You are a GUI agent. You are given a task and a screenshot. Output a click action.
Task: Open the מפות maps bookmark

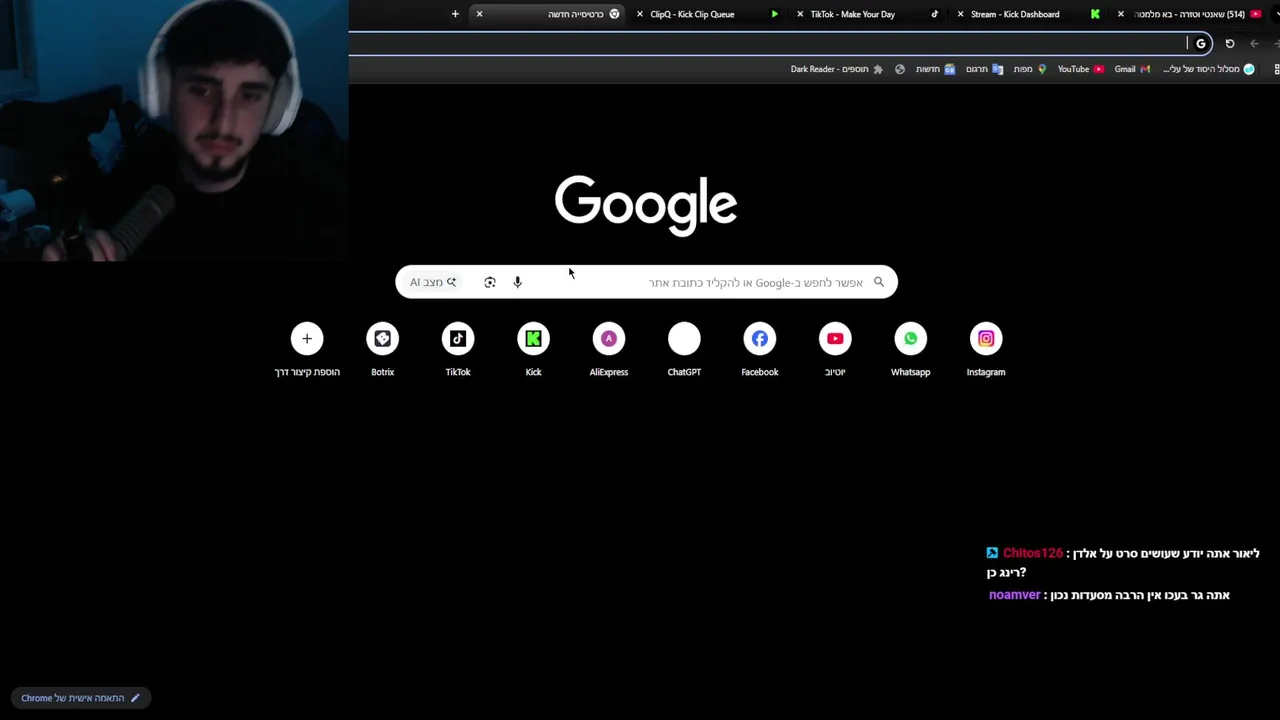(x=1030, y=69)
